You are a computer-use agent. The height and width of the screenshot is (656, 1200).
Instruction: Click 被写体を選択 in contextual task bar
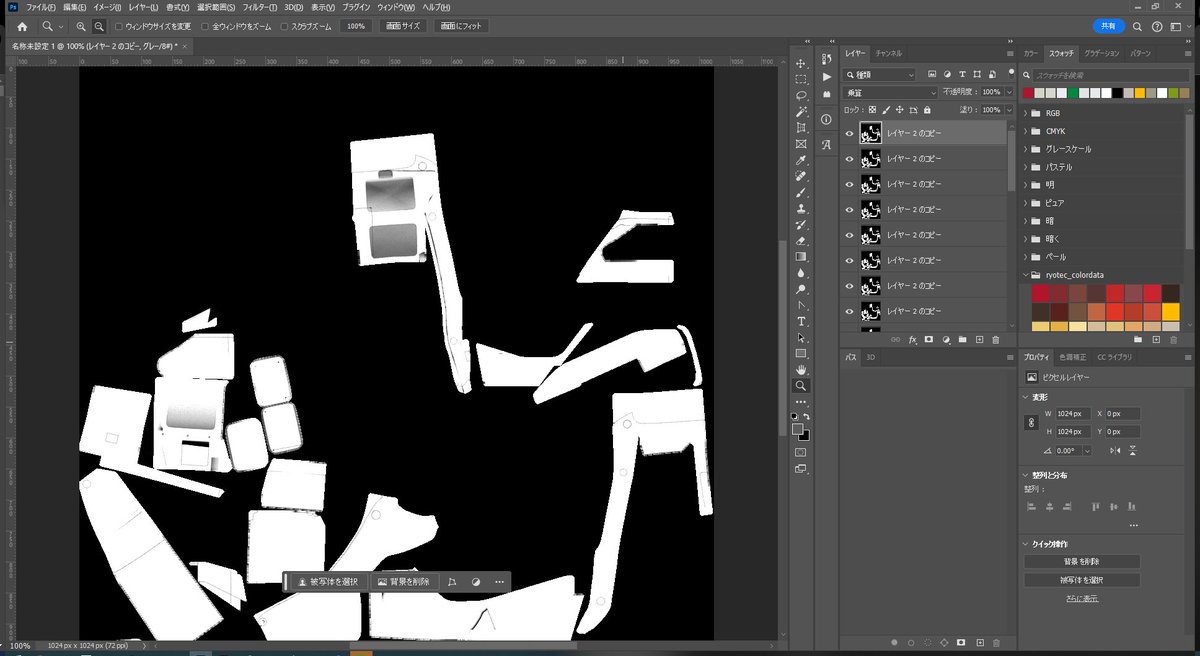coord(329,581)
